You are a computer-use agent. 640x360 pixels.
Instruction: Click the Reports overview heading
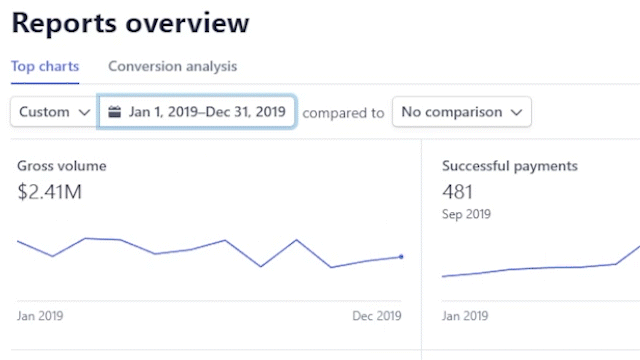[x=130, y=23]
